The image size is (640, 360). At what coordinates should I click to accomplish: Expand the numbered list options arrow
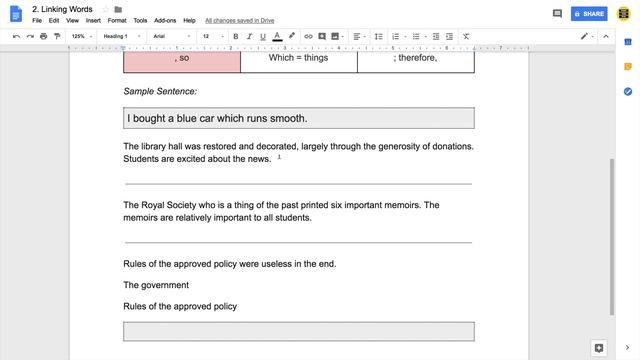tap(405, 37)
